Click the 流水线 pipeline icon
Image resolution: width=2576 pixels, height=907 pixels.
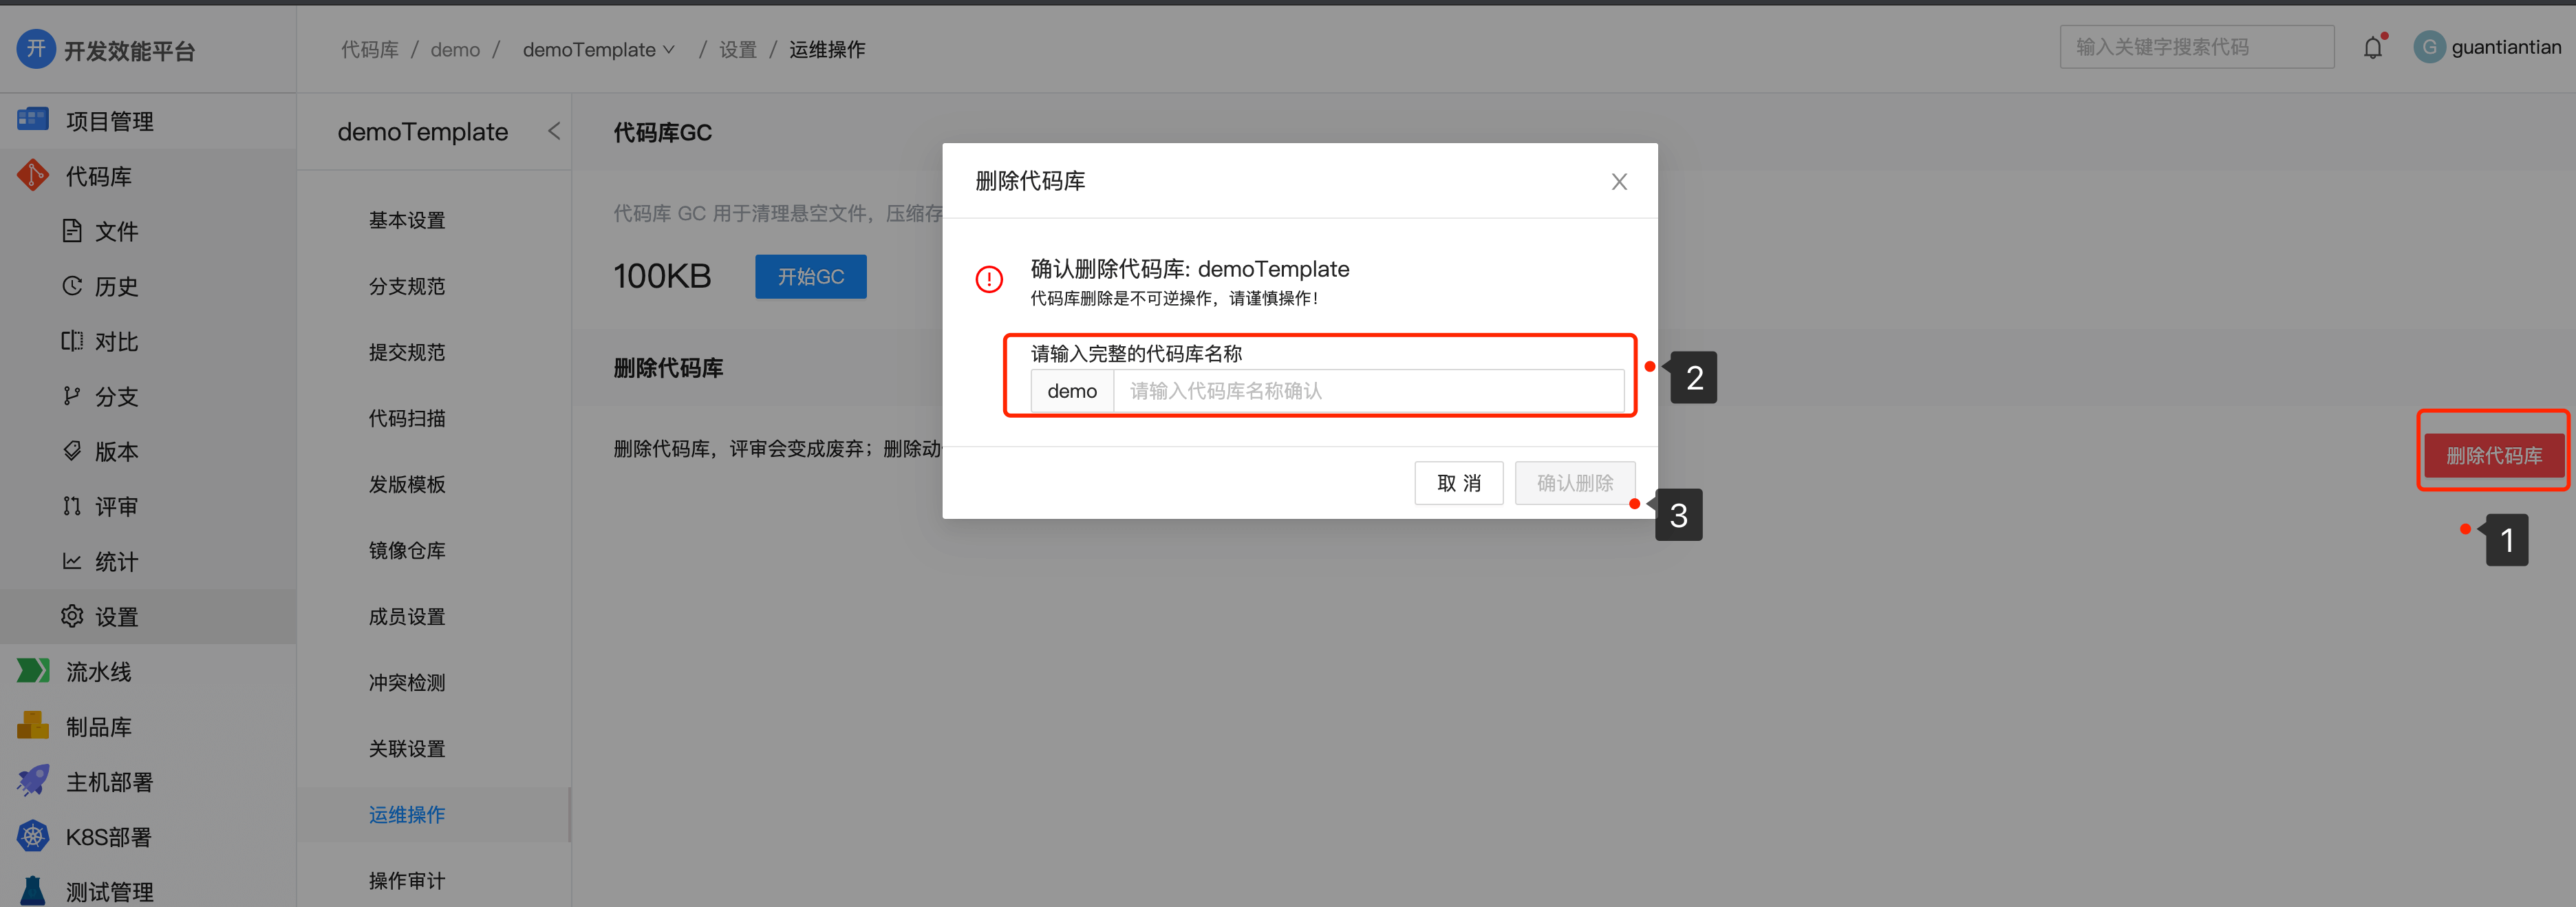click(x=33, y=671)
